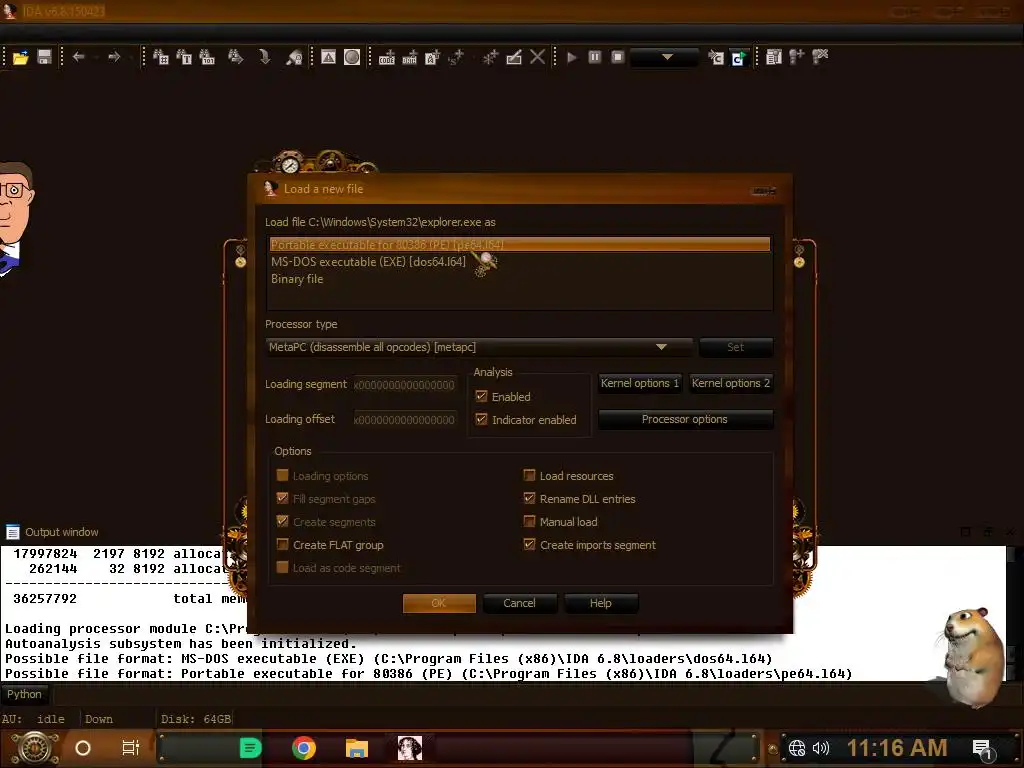Viewport: 1024px width, 768px height.
Task: Open the Processor type MetaPC dropdown
Action: coord(480,347)
